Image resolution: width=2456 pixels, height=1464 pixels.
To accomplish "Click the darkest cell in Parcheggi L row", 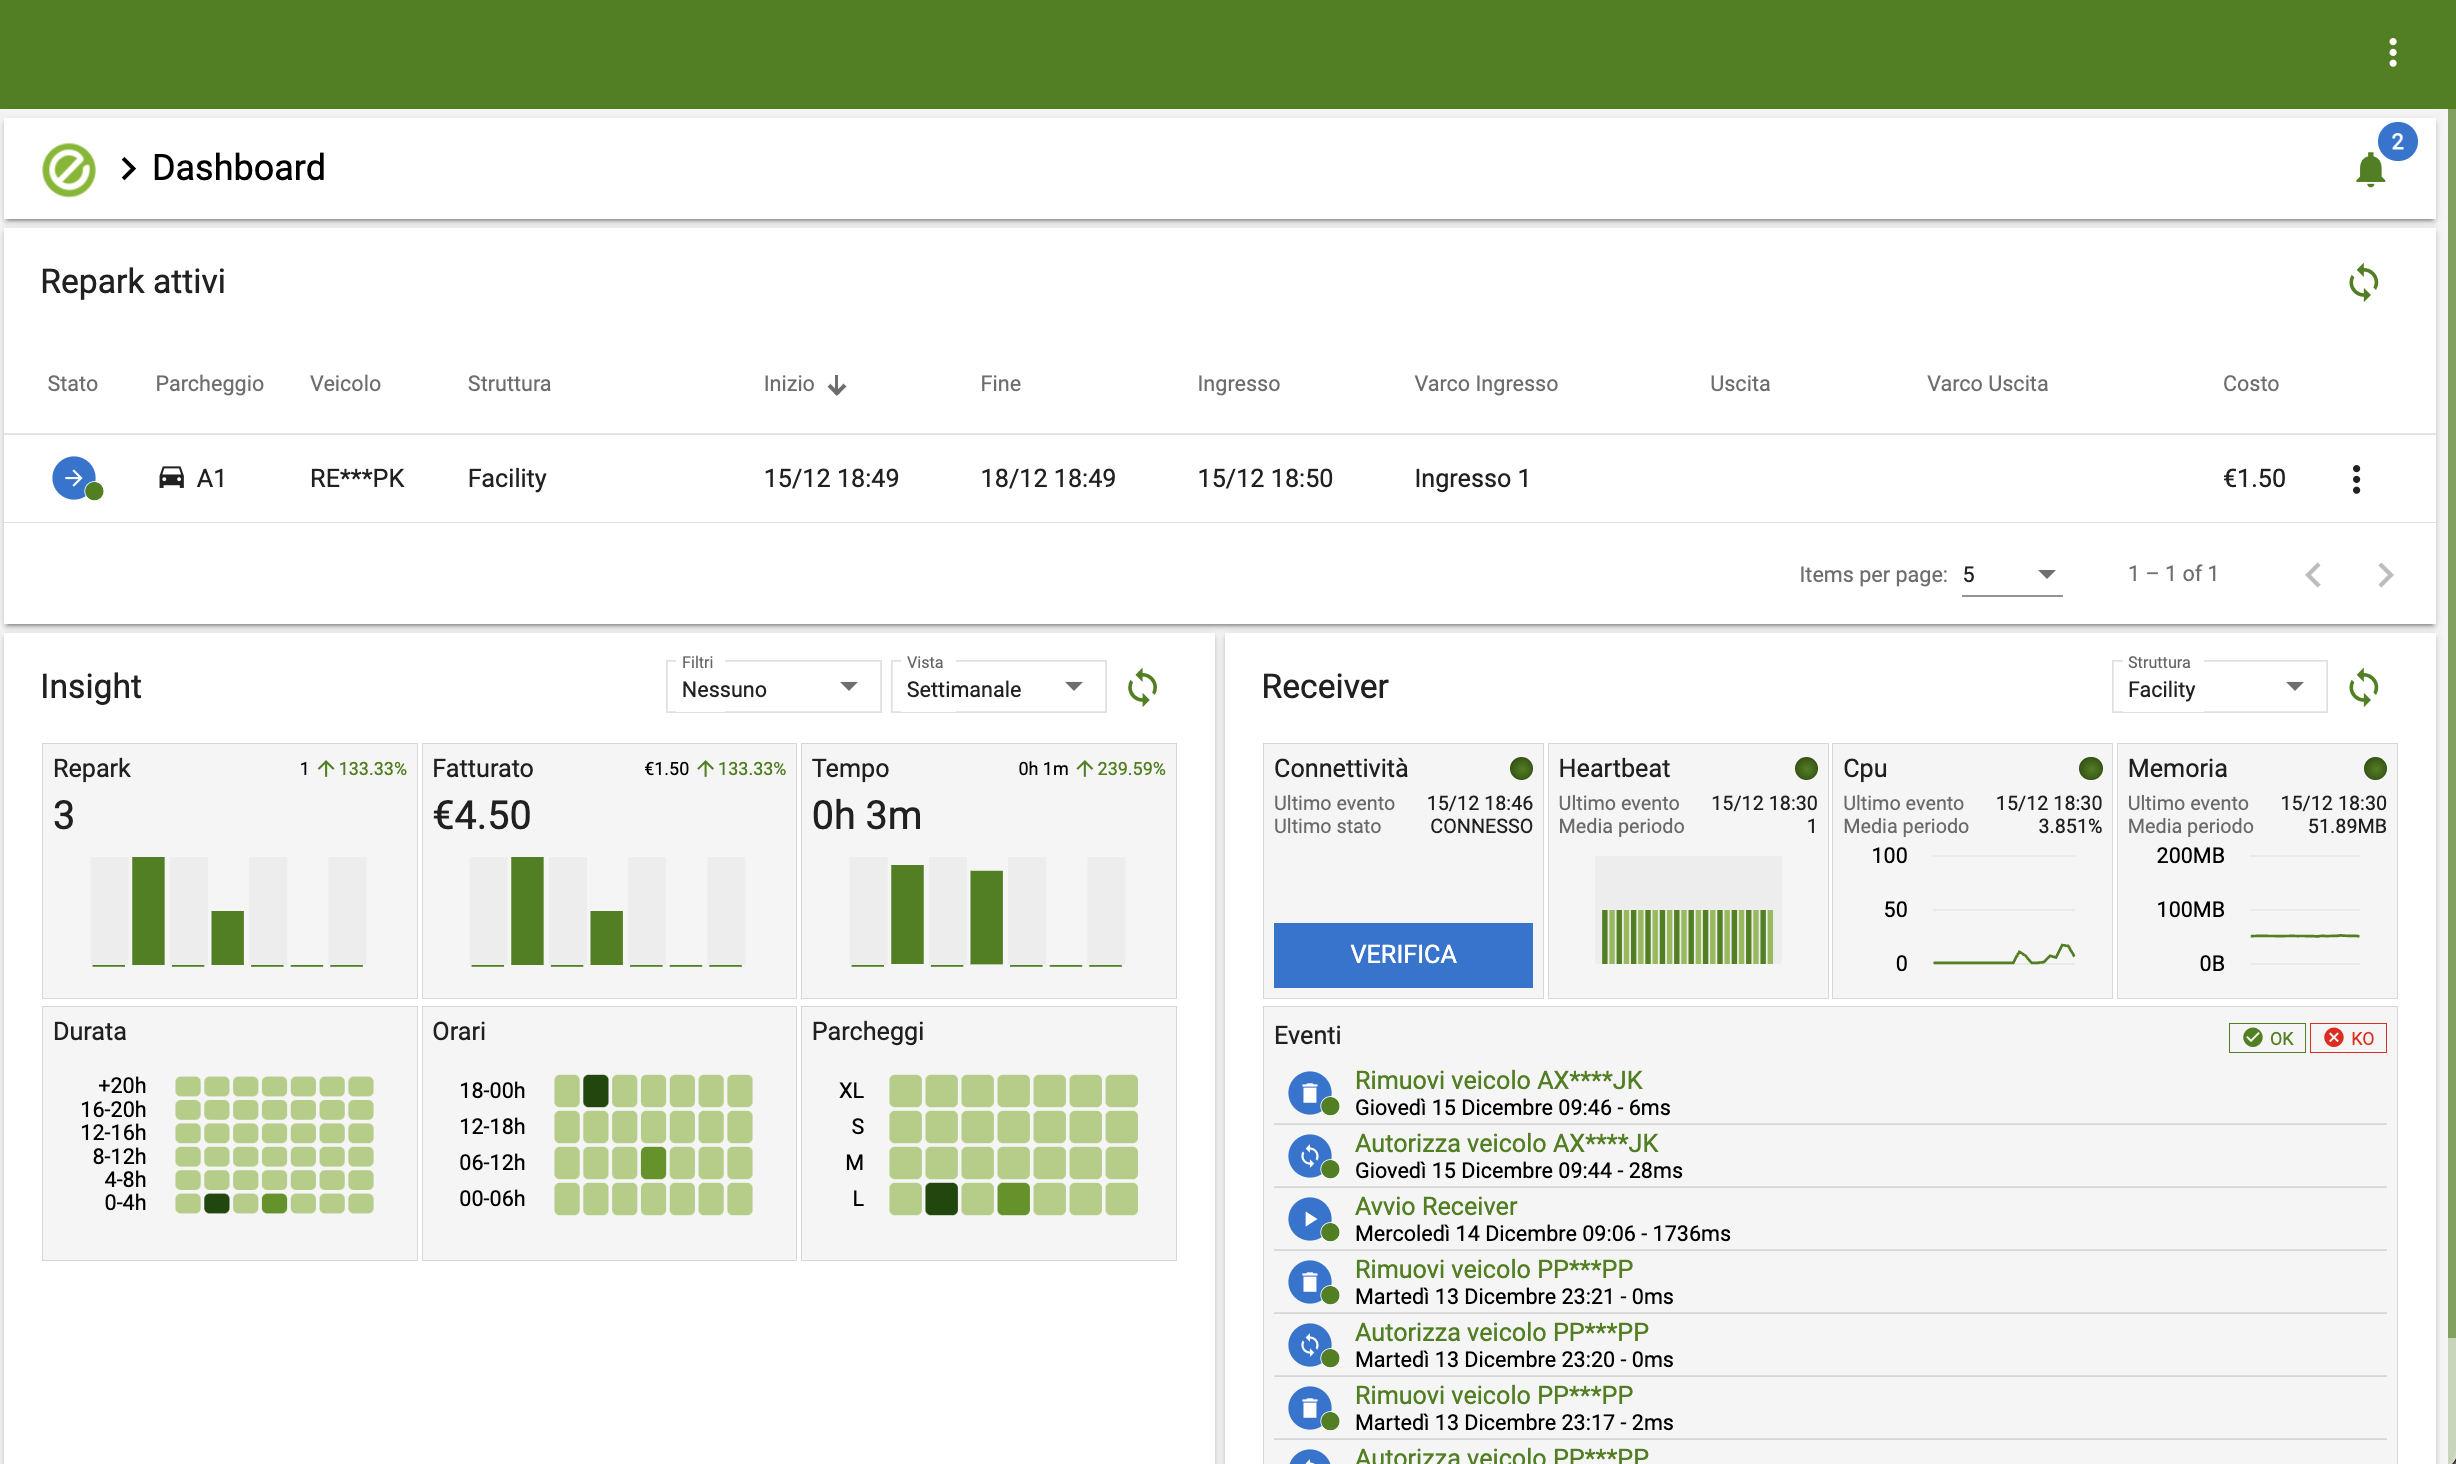I will coord(941,1198).
